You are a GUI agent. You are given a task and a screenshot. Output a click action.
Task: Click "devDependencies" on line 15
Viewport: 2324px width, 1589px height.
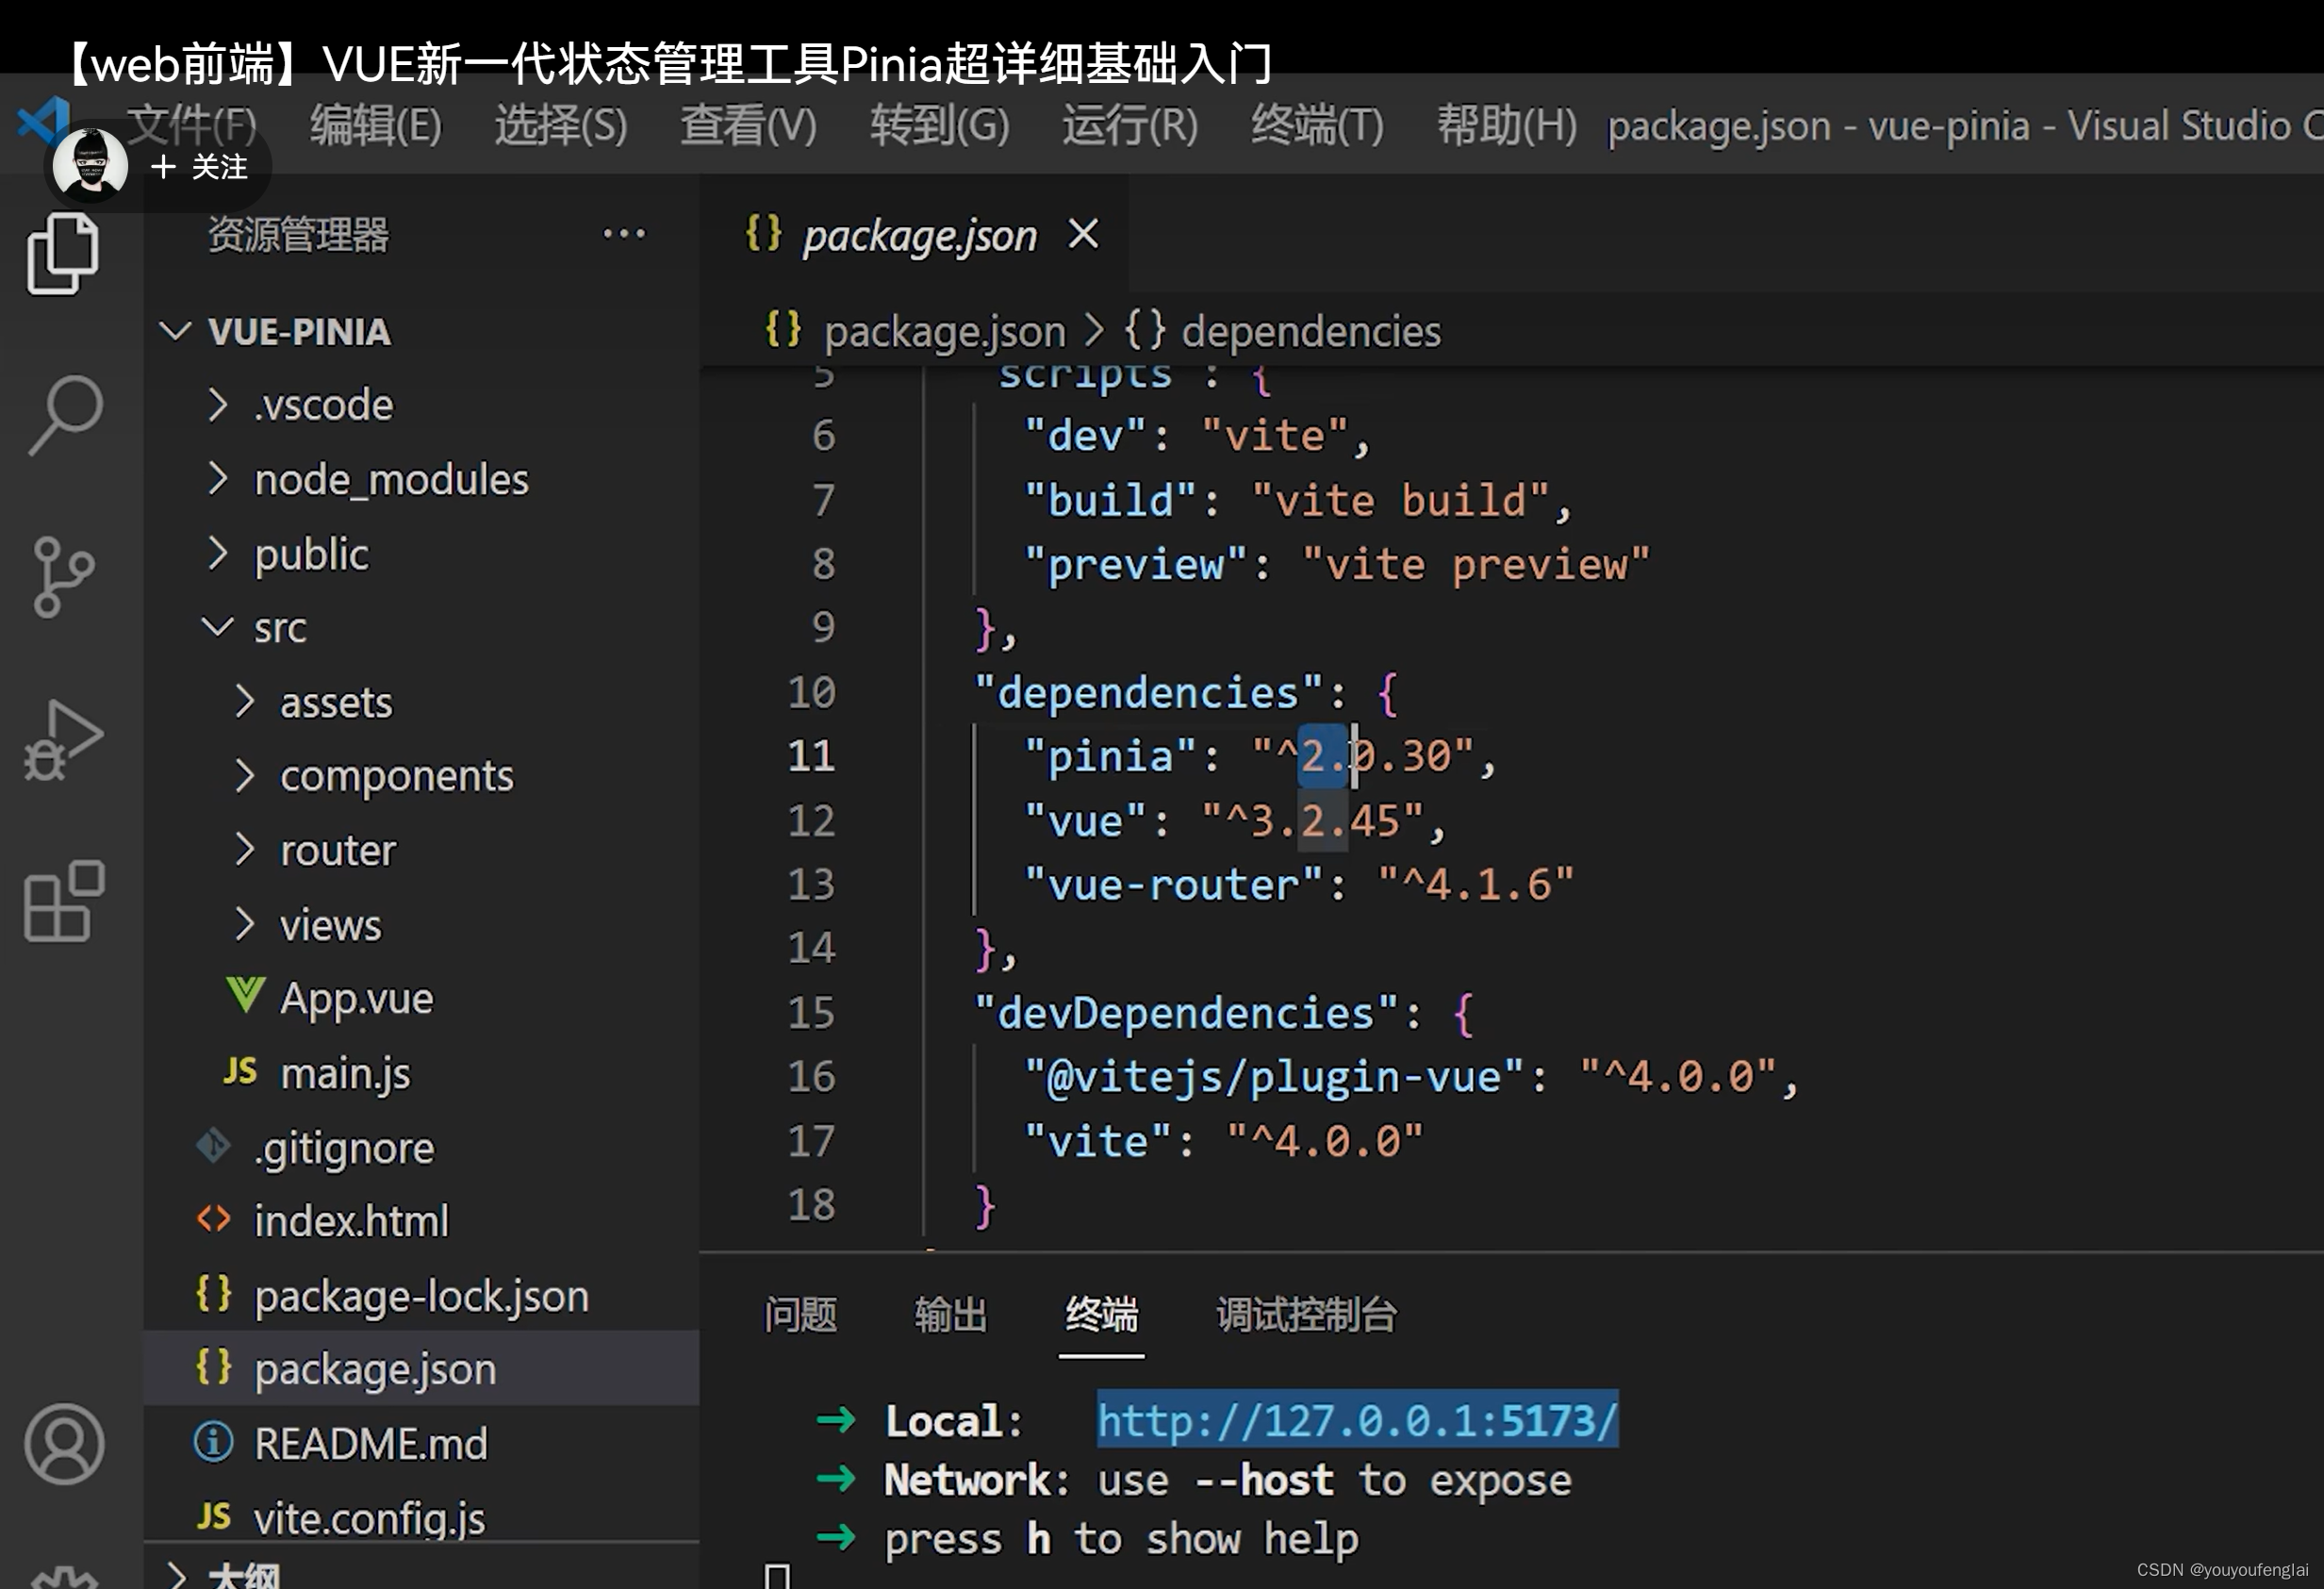coord(1186,1013)
